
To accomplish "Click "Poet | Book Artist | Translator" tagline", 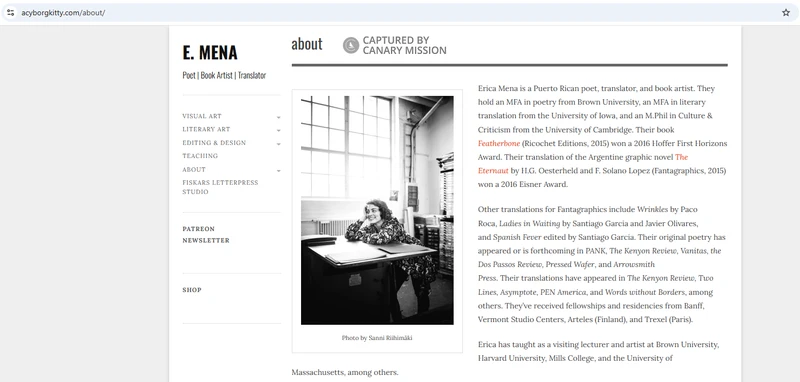I will click(x=224, y=75).
